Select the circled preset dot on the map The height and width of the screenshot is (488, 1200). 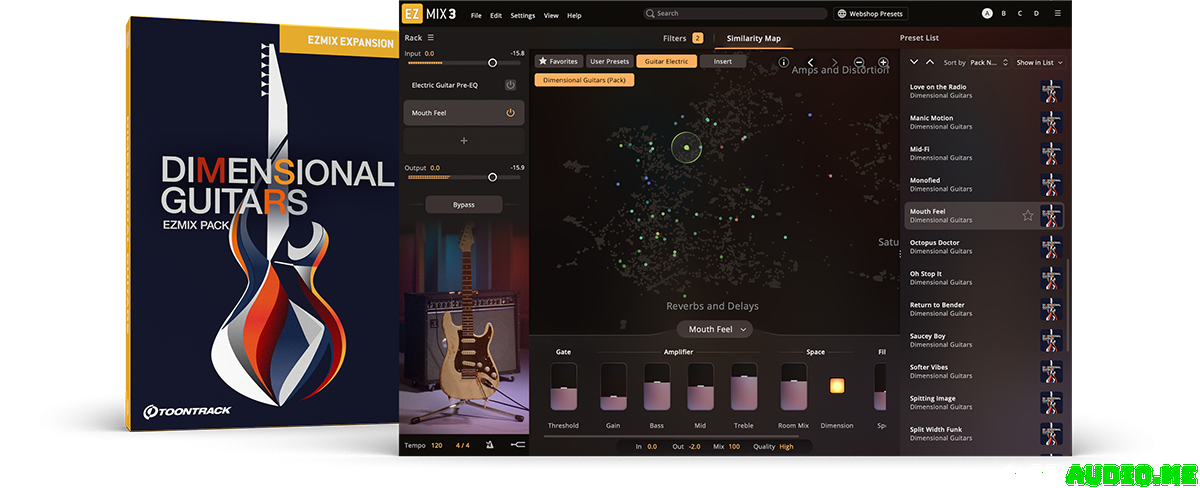coord(687,148)
